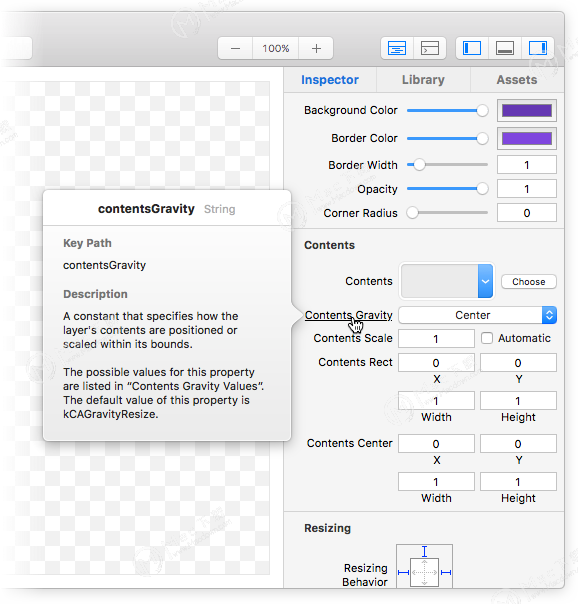Click the Contents Rect Height field
This screenshot has width=578, height=604.
pyautogui.click(x=518, y=401)
